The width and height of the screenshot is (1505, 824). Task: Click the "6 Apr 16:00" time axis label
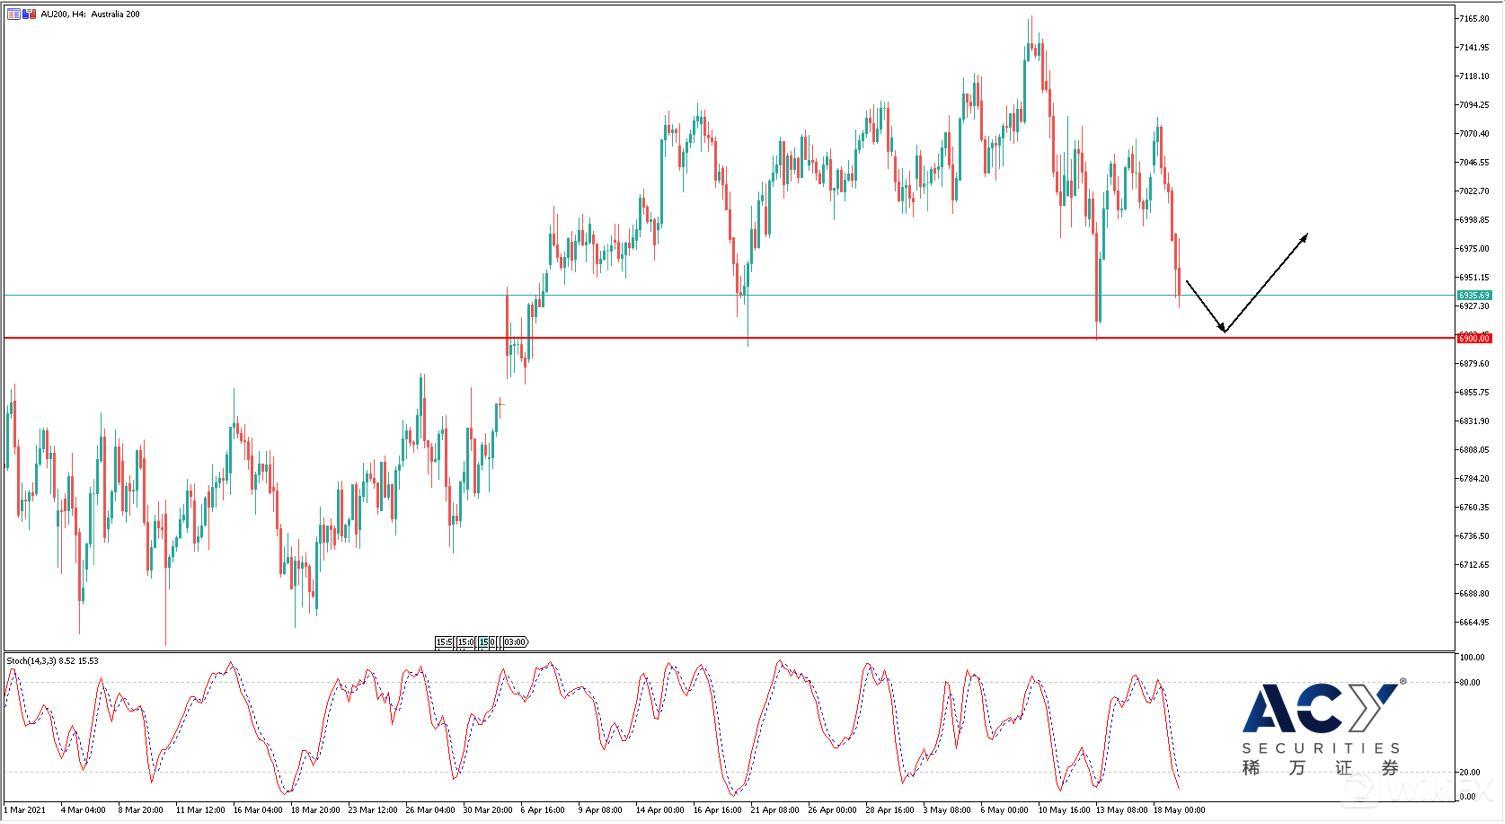pyautogui.click(x=544, y=810)
